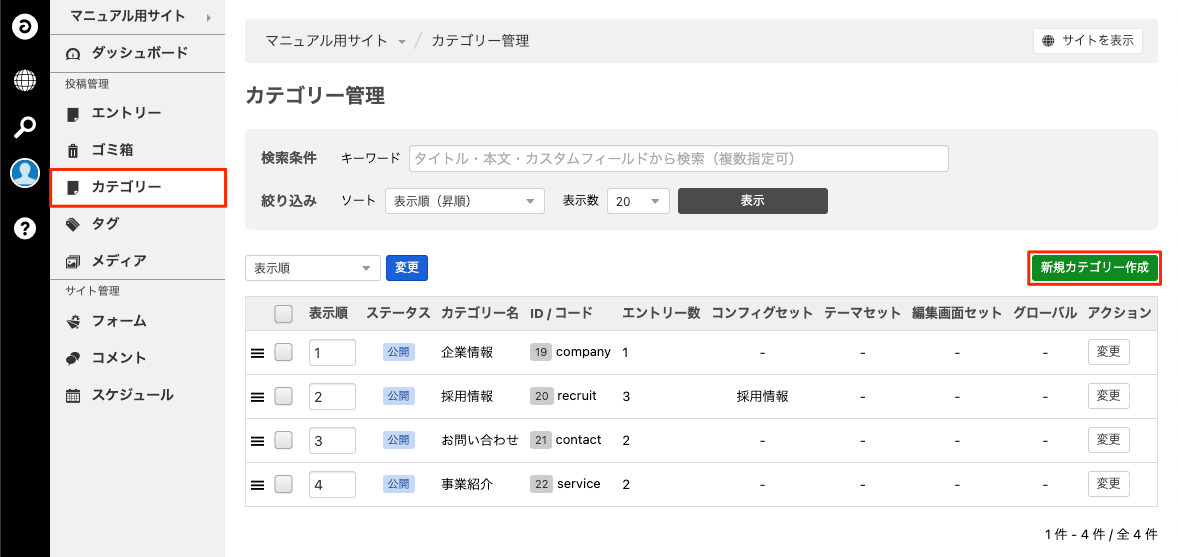Screen dimensions: 1178x557
Task: Click the tag icon beside タグ
Action: tap(72, 224)
